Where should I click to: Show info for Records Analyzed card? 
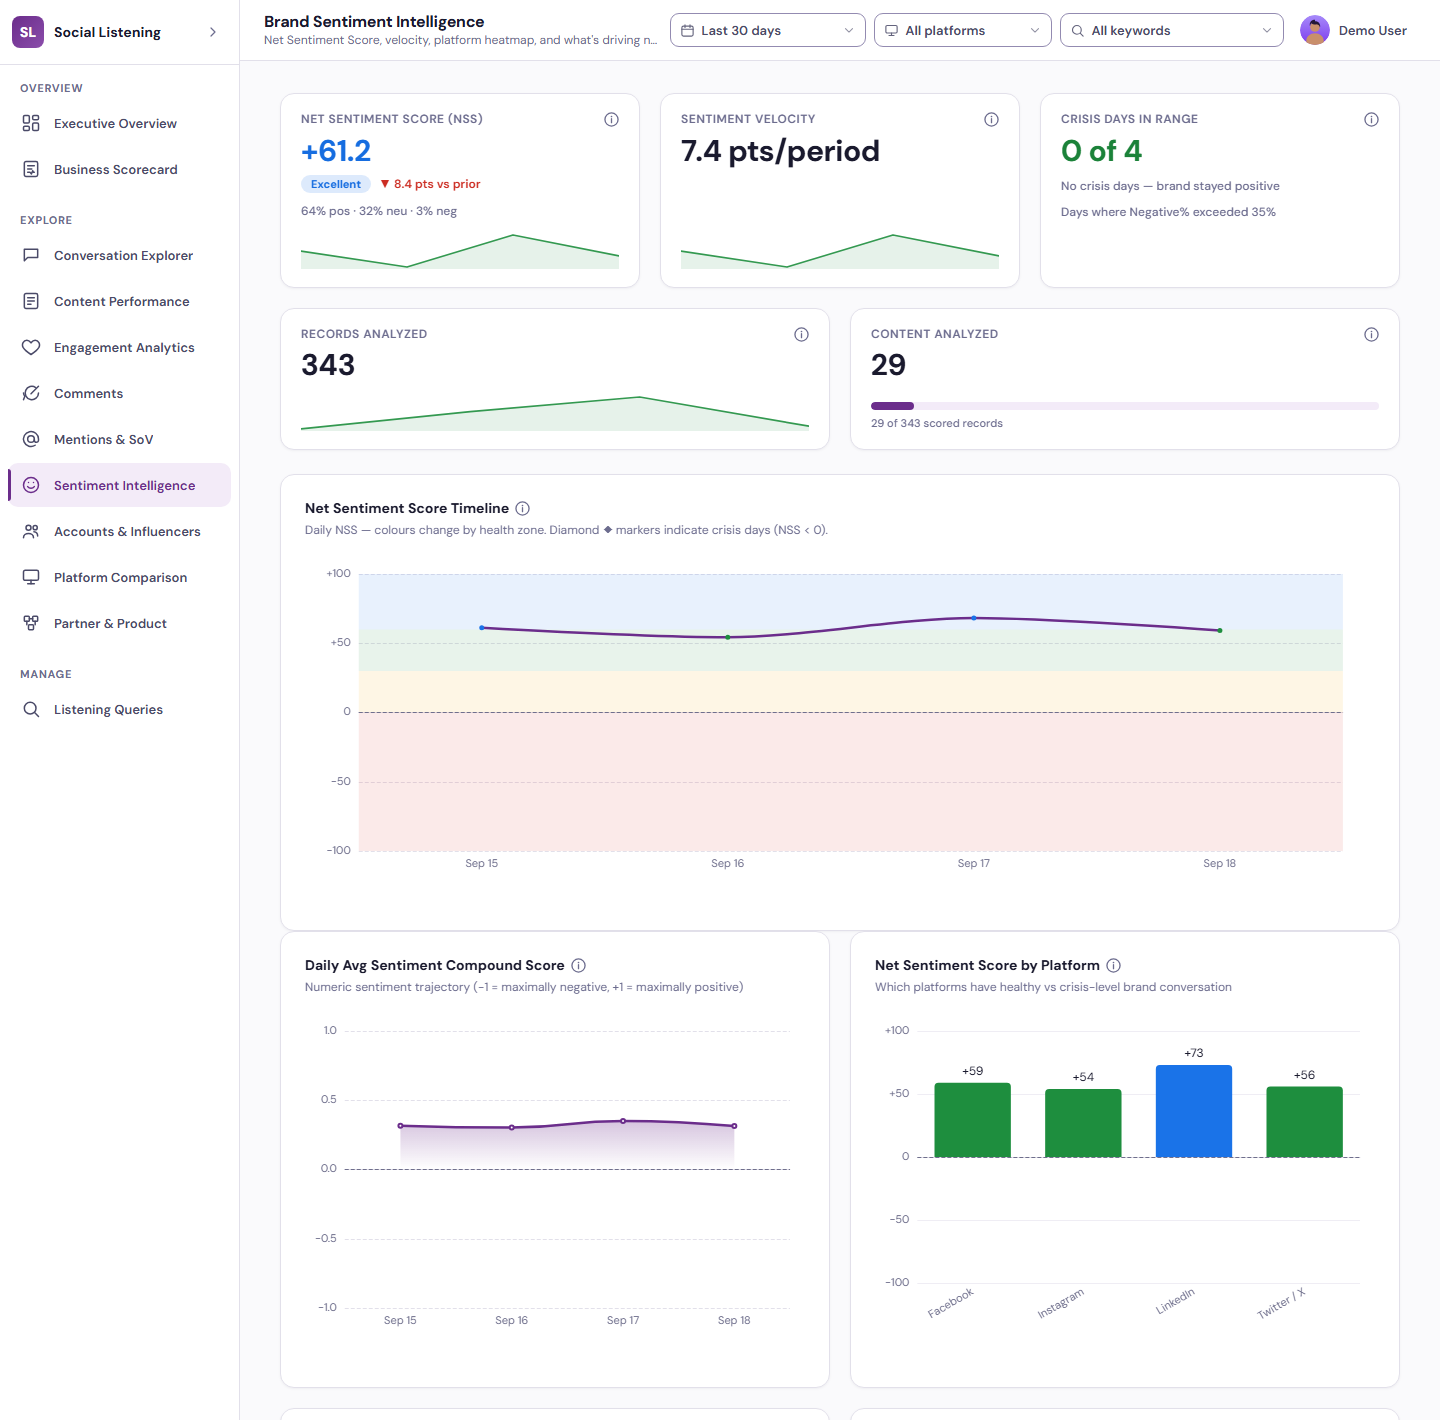tap(801, 335)
